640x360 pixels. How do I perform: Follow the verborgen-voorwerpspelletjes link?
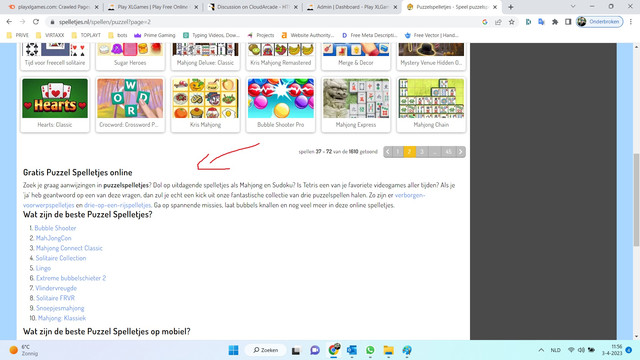[x=410, y=195]
